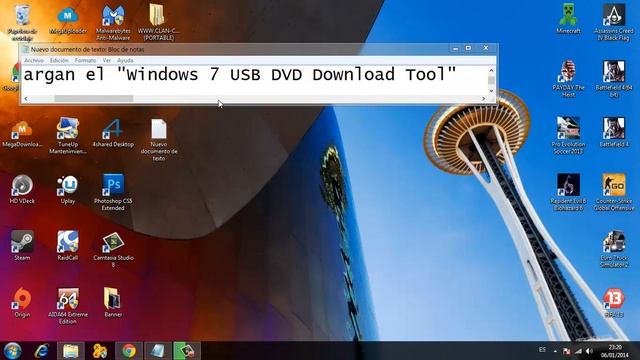Open the Edición menu in Notepad
Image resolution: width=640 pixels, height=360 pixels.
point(59,60)
